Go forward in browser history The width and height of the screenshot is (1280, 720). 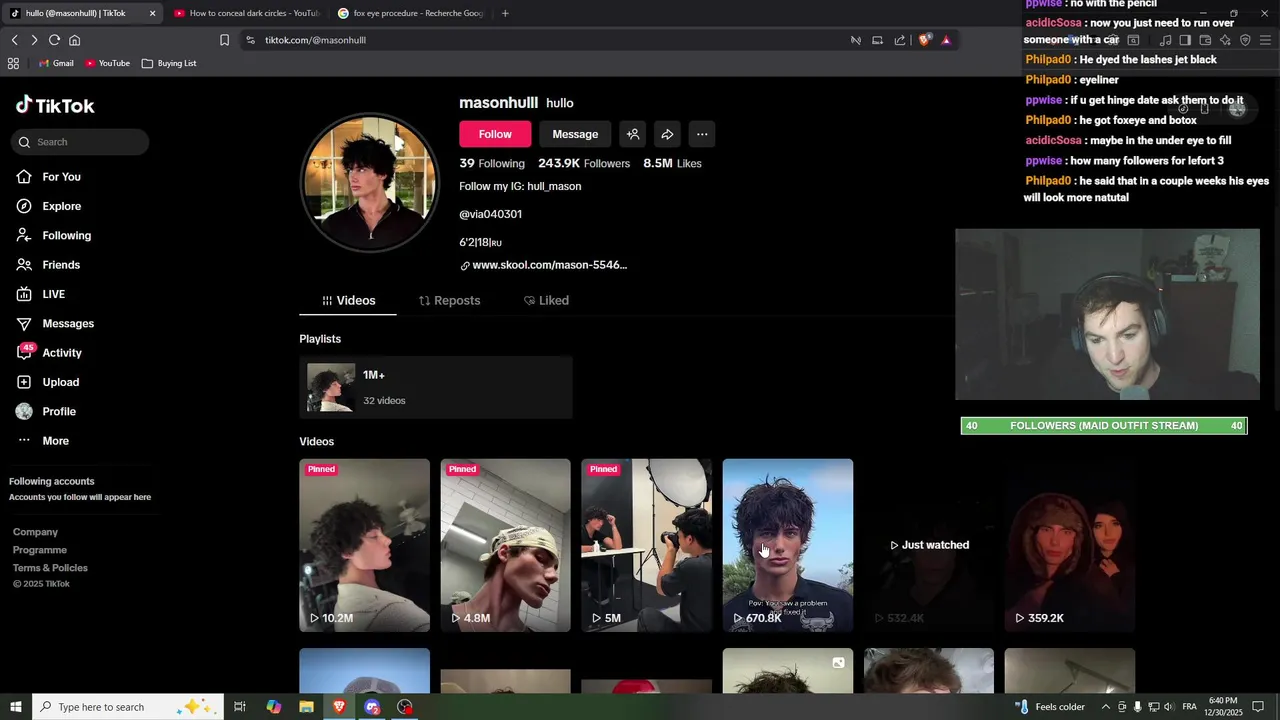point(34,40)
